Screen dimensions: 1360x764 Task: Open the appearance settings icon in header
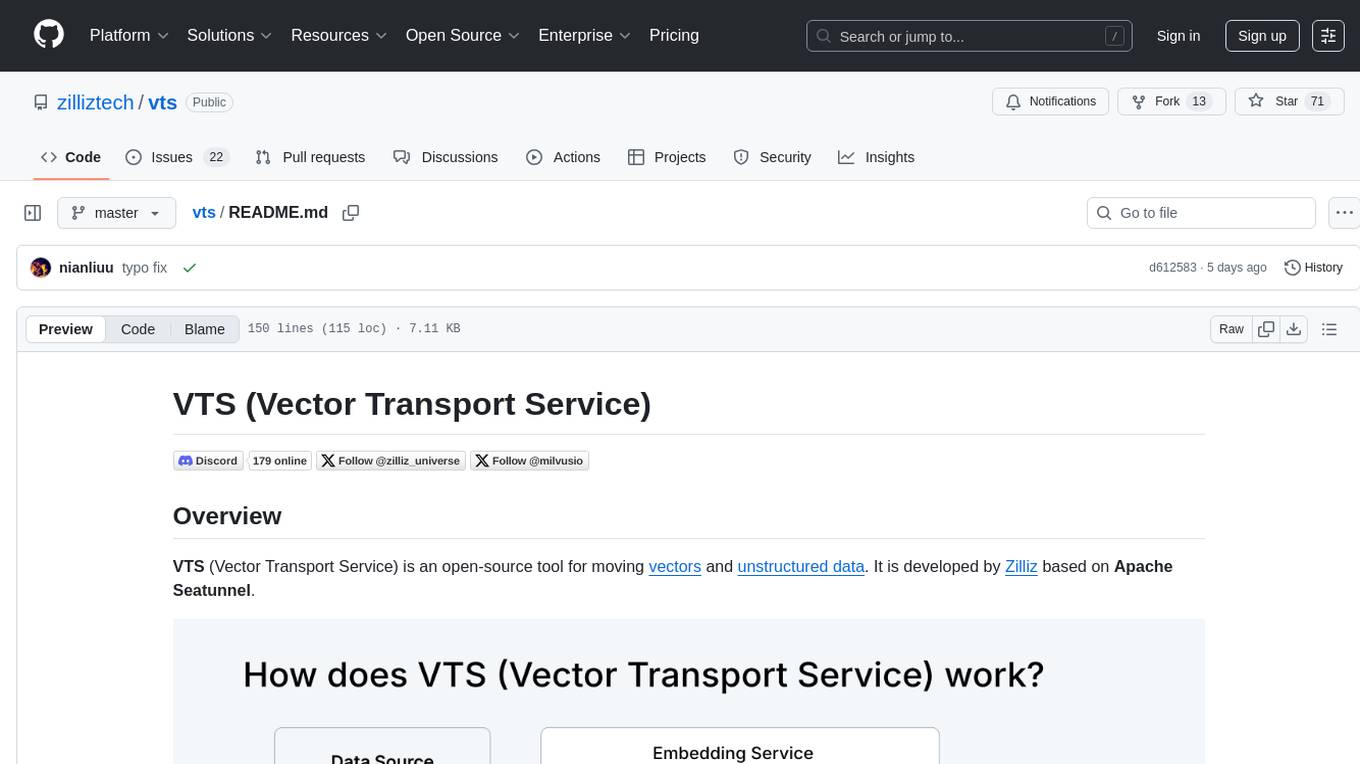pos(1328,36)
